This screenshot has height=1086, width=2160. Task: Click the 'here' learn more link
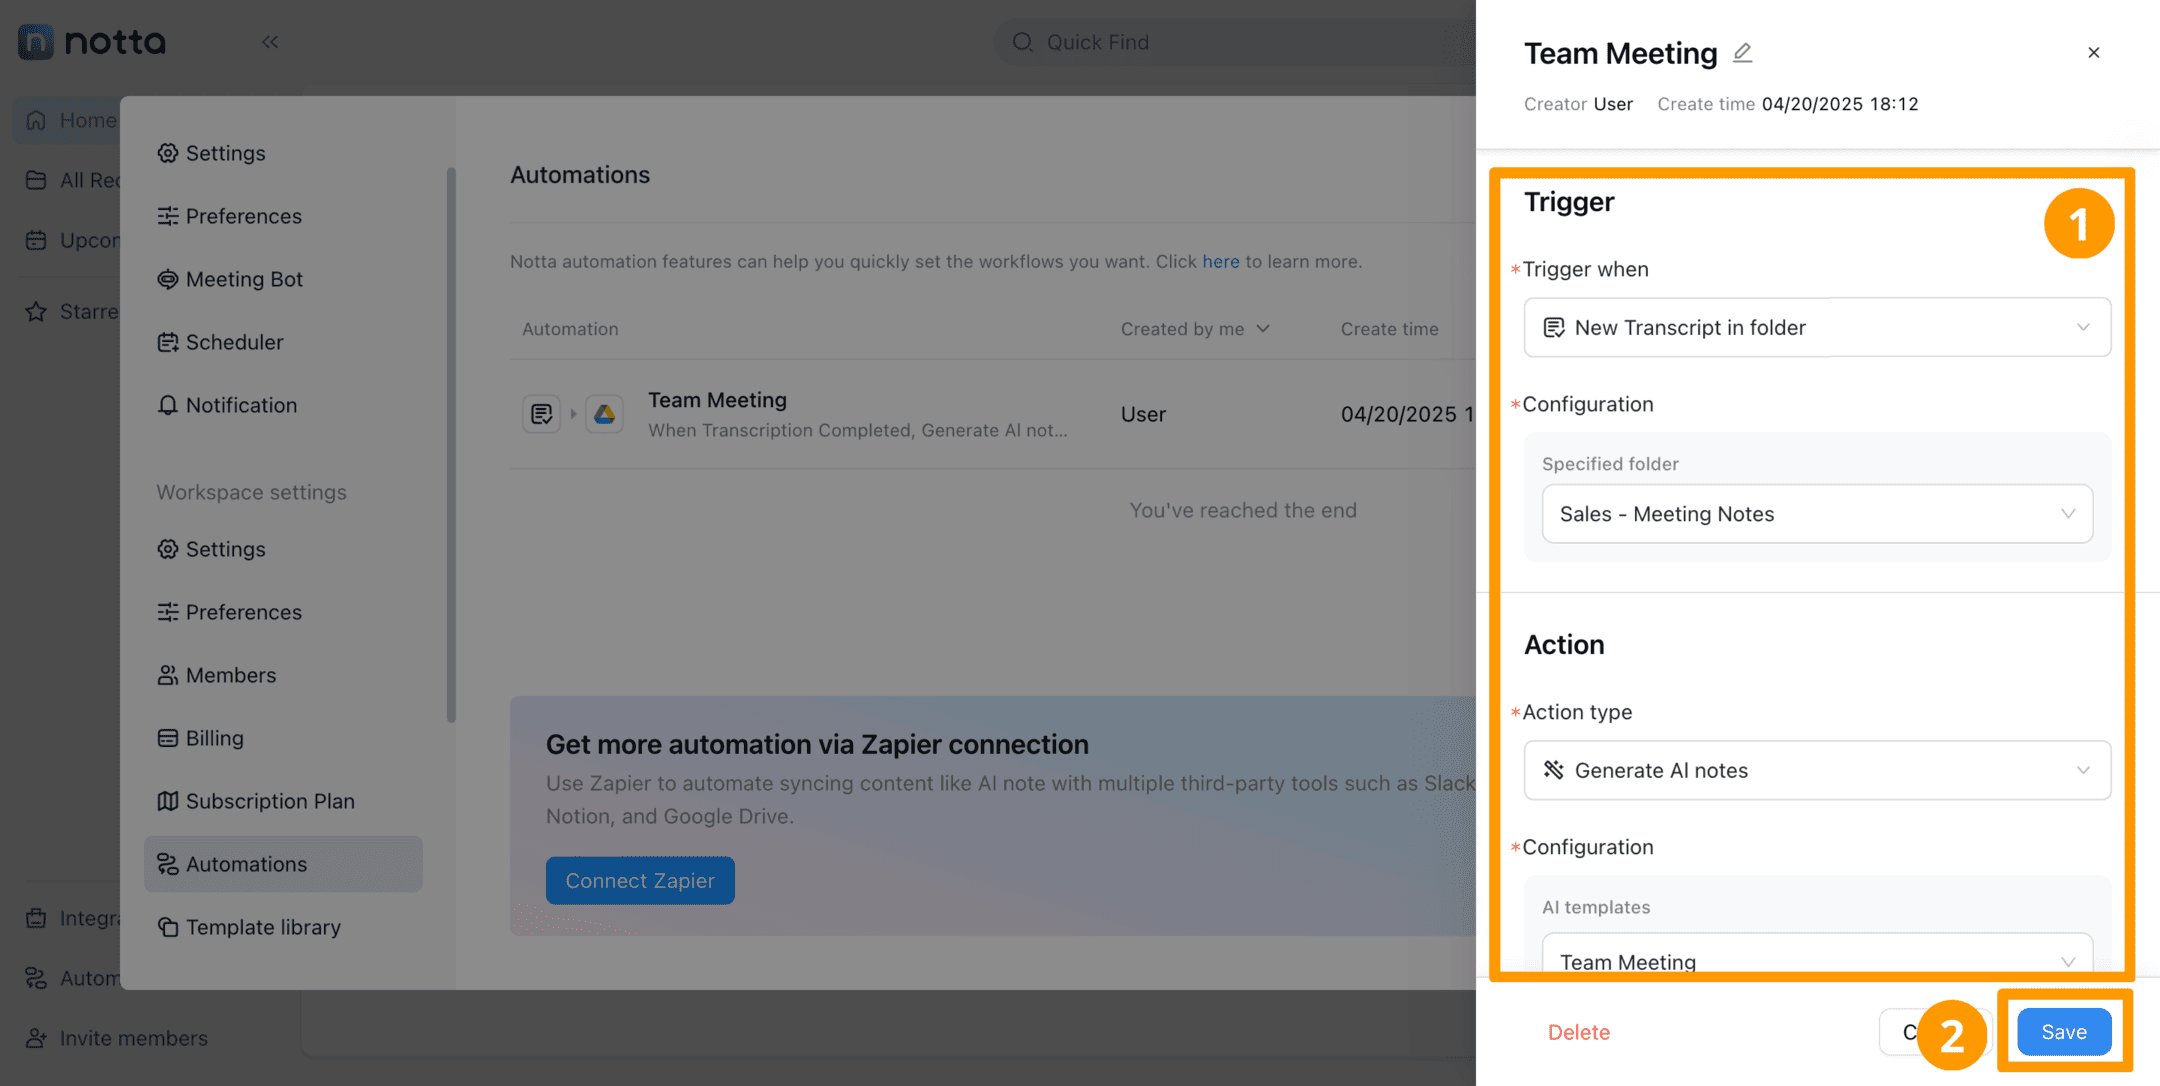pyautogui.click(x=1220, y=261)
